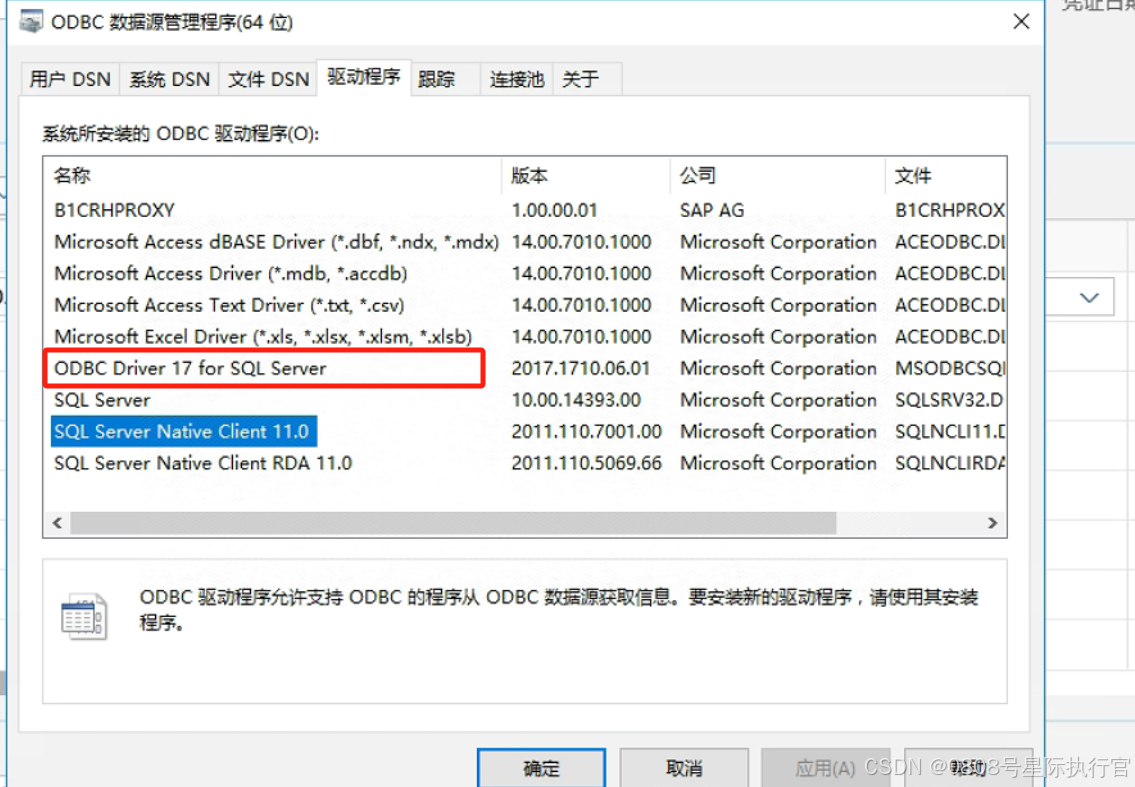Viewport: 1135px width, 787px height.
Task: Click the 帮助 button
Action: pos(968,768)
